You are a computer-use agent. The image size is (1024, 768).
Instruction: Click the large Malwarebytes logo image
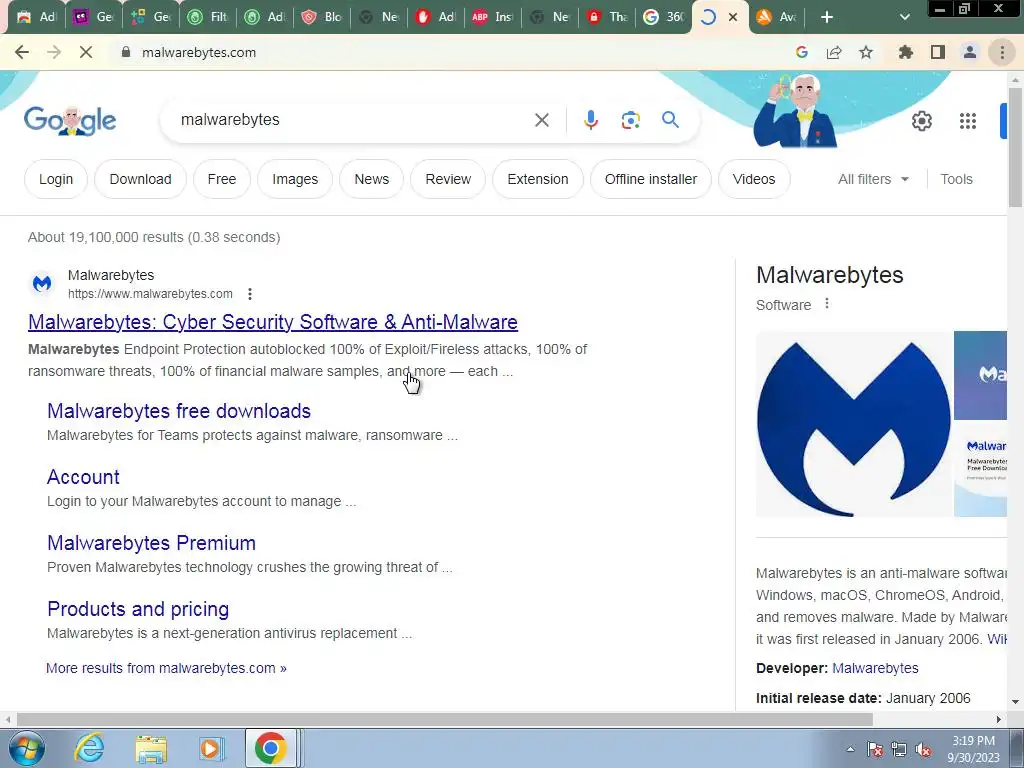(x=854, y=424)
